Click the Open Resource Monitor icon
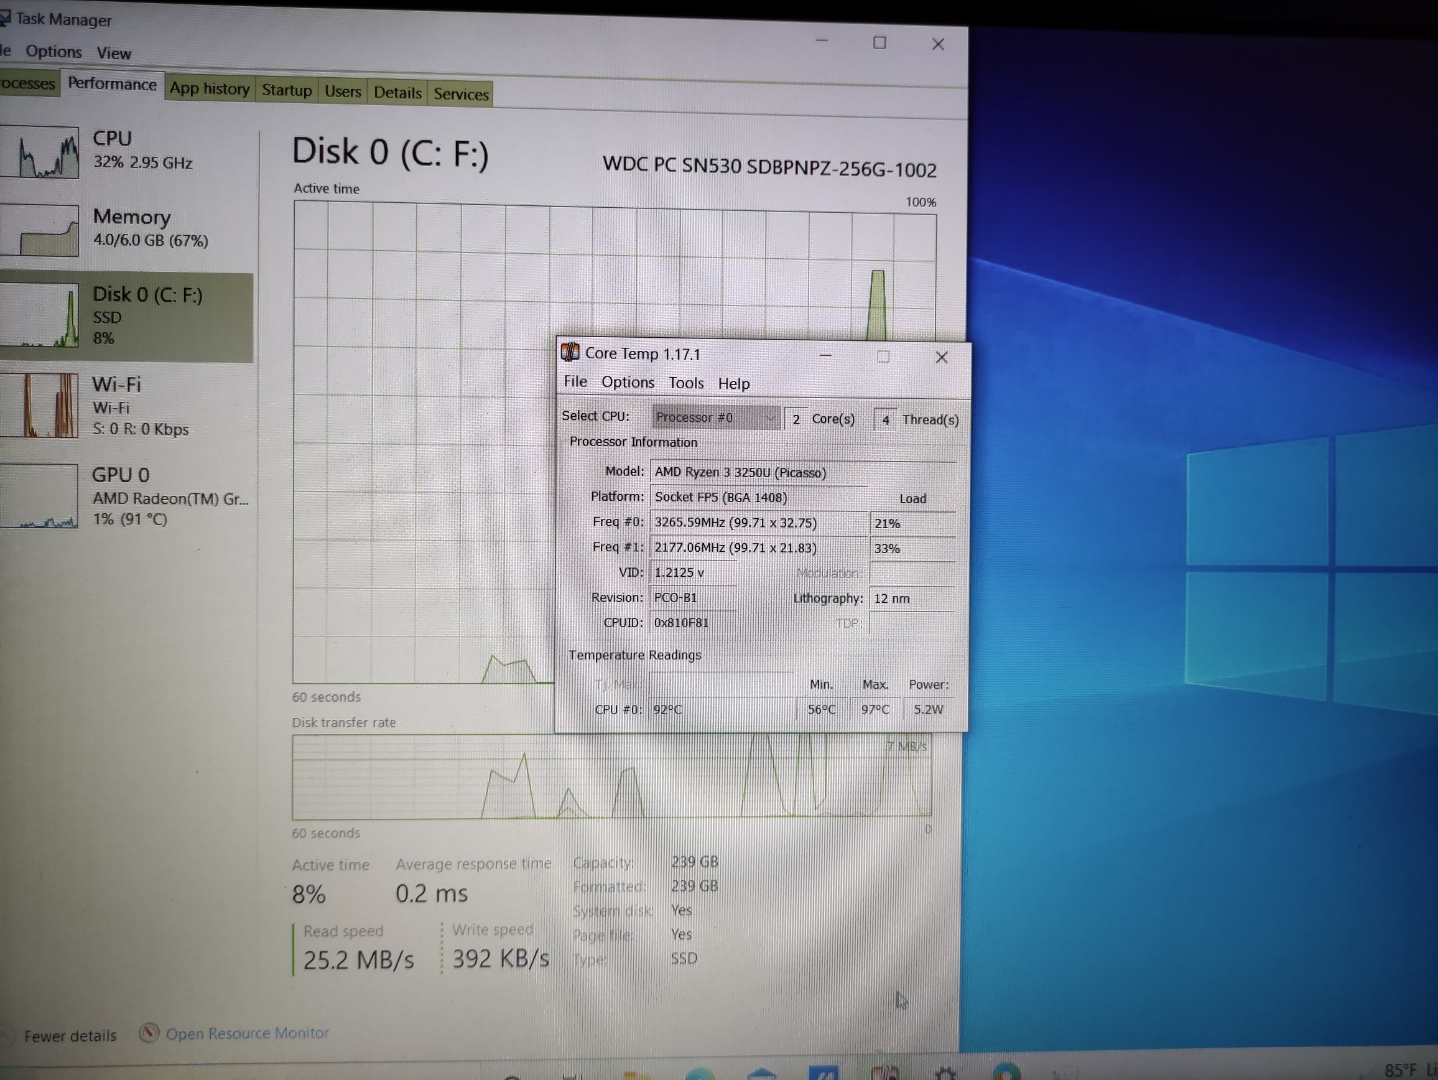Viewport: 1438px width, 1080px height. tap(149, 1032)
